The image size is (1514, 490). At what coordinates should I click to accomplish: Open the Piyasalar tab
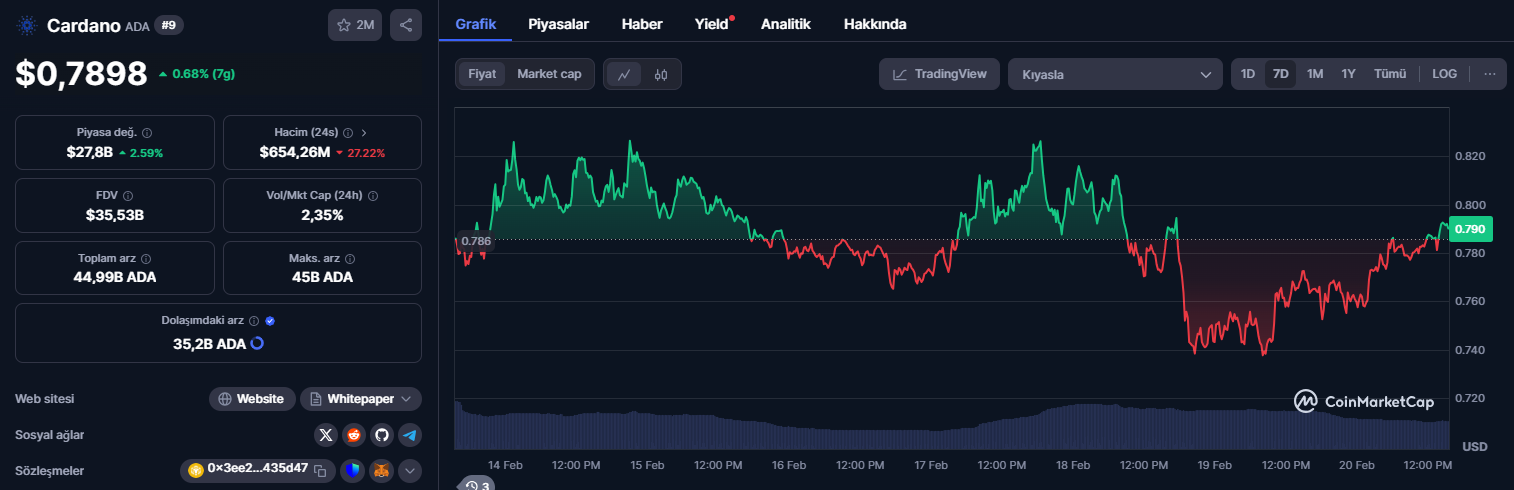(558, 24)
